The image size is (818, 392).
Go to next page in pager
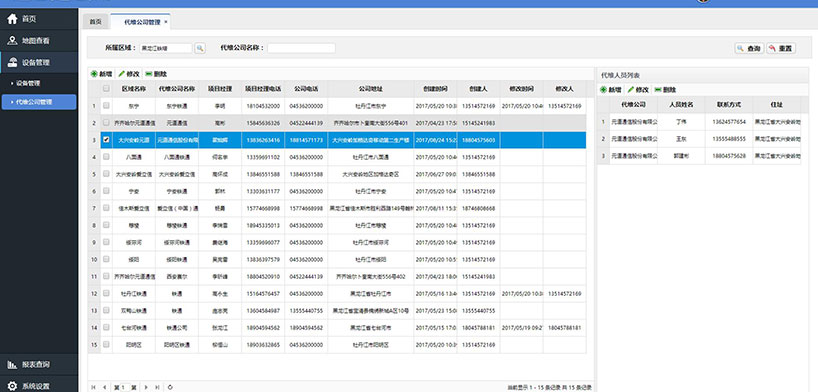[x=146, y=387]
